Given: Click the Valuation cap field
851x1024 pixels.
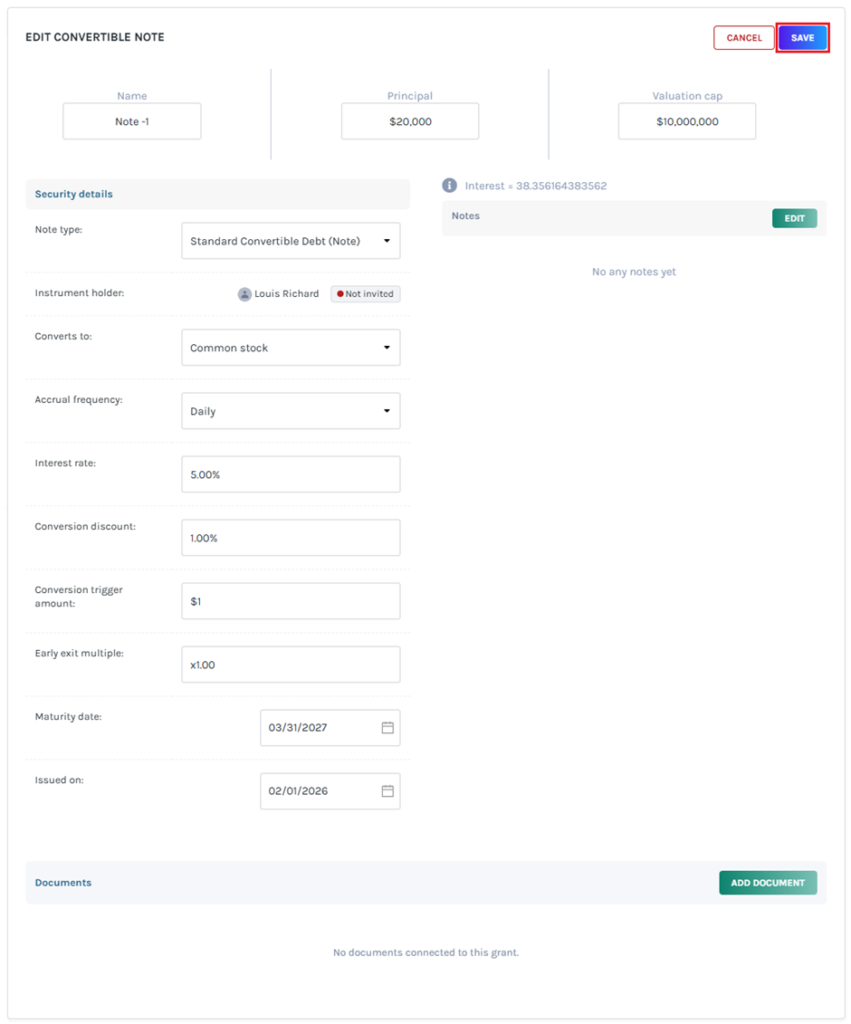Looking at the screenshot, I should click(x=687, y=121).
